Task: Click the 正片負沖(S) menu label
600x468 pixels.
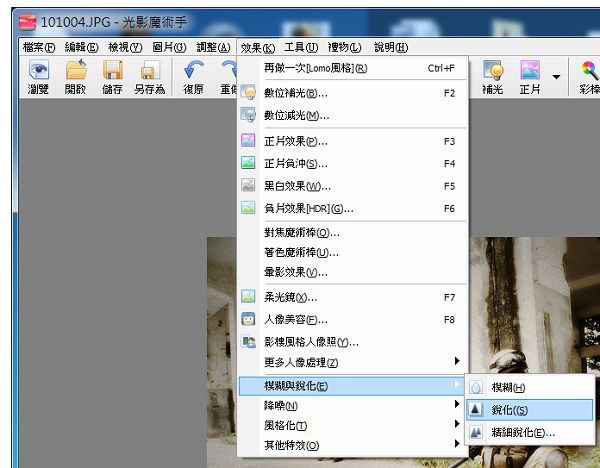Action: pyautogui.click(x=296, y=164)
